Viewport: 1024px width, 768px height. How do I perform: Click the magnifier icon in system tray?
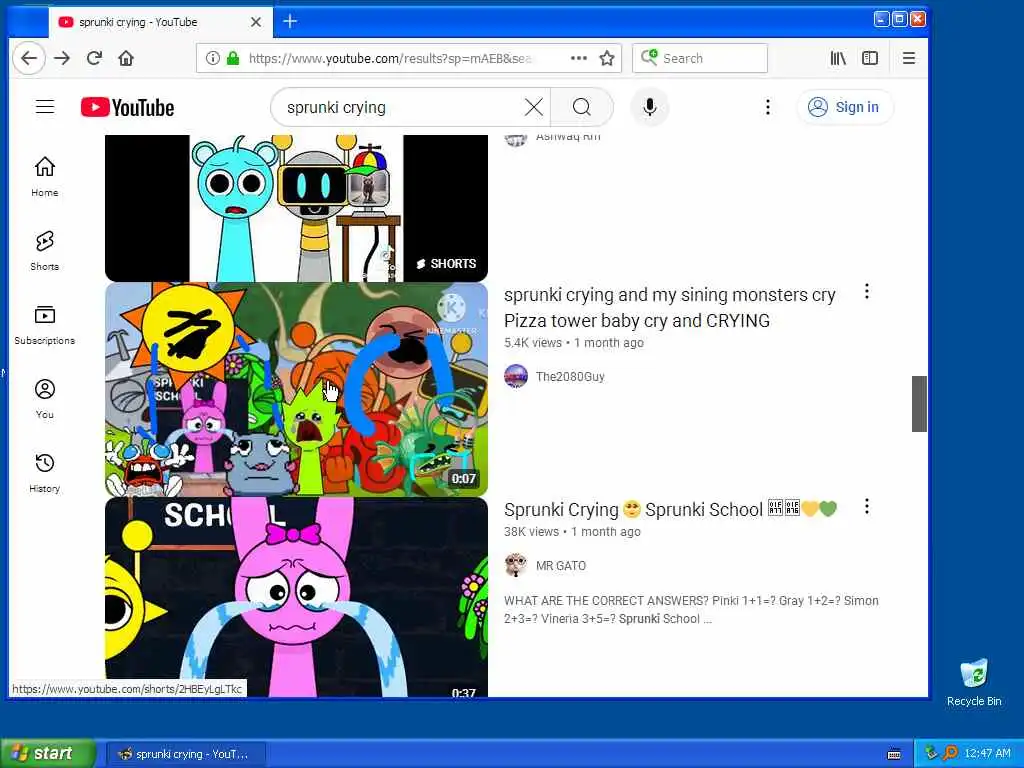pos(950,754)
